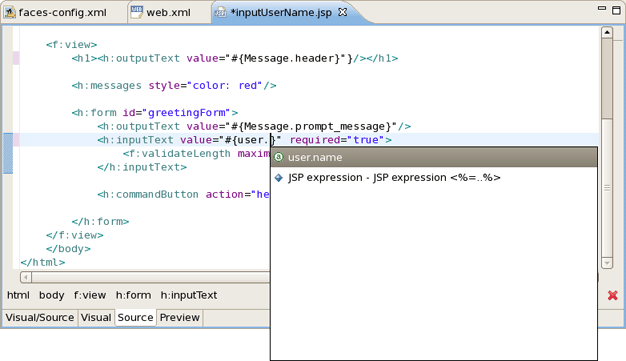Select body in the tag breadcrumb
The height and width of the screenshot is (361, 626).
[x=52, y=295]
